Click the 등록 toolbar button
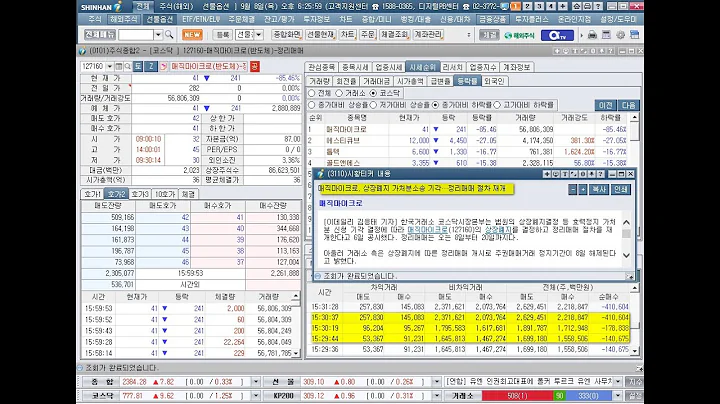Viewport: 720px width, 404px height. [222, 35]
